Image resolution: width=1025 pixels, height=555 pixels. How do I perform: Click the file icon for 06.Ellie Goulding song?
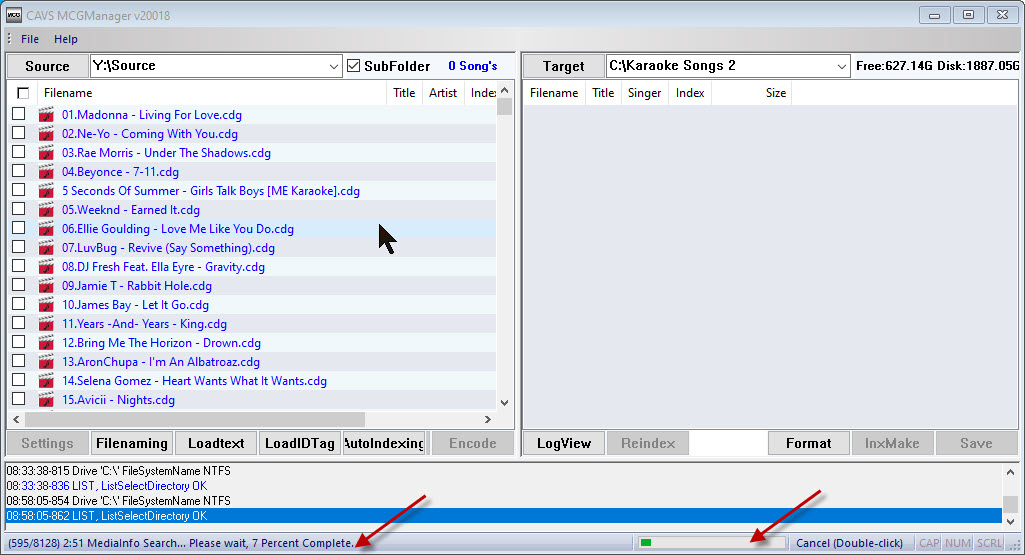[46, 229]
